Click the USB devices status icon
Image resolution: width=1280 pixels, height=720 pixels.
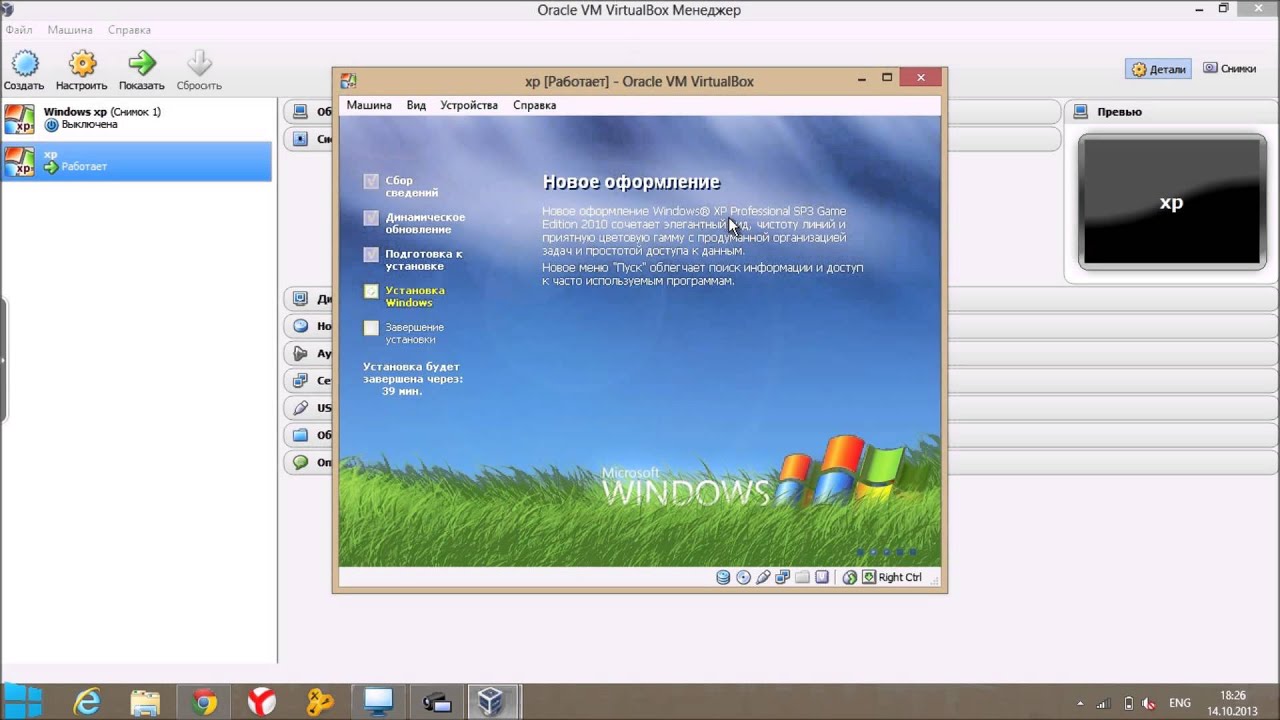click(x=763, y=577)
